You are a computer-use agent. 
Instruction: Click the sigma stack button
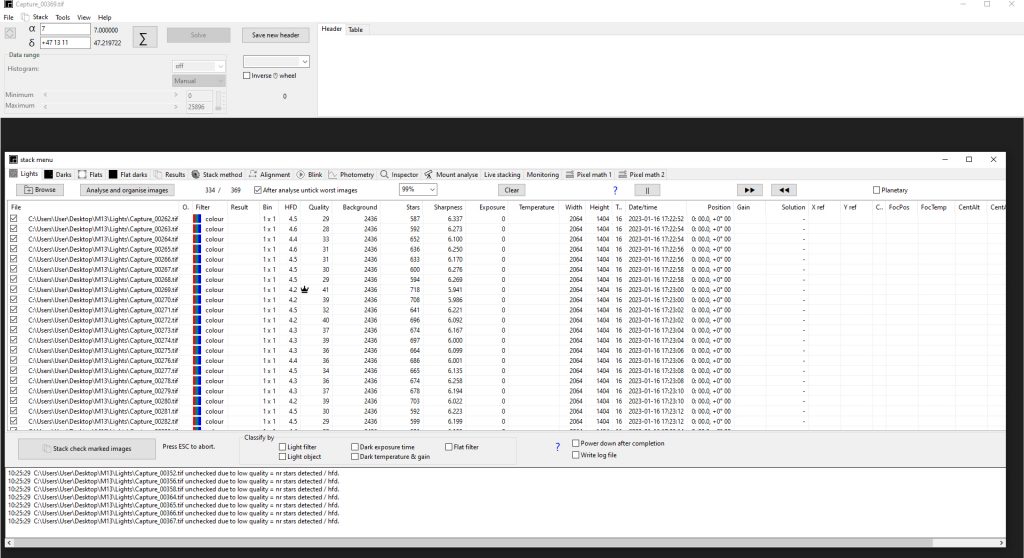pyautogui.click(x=143, y=39)
